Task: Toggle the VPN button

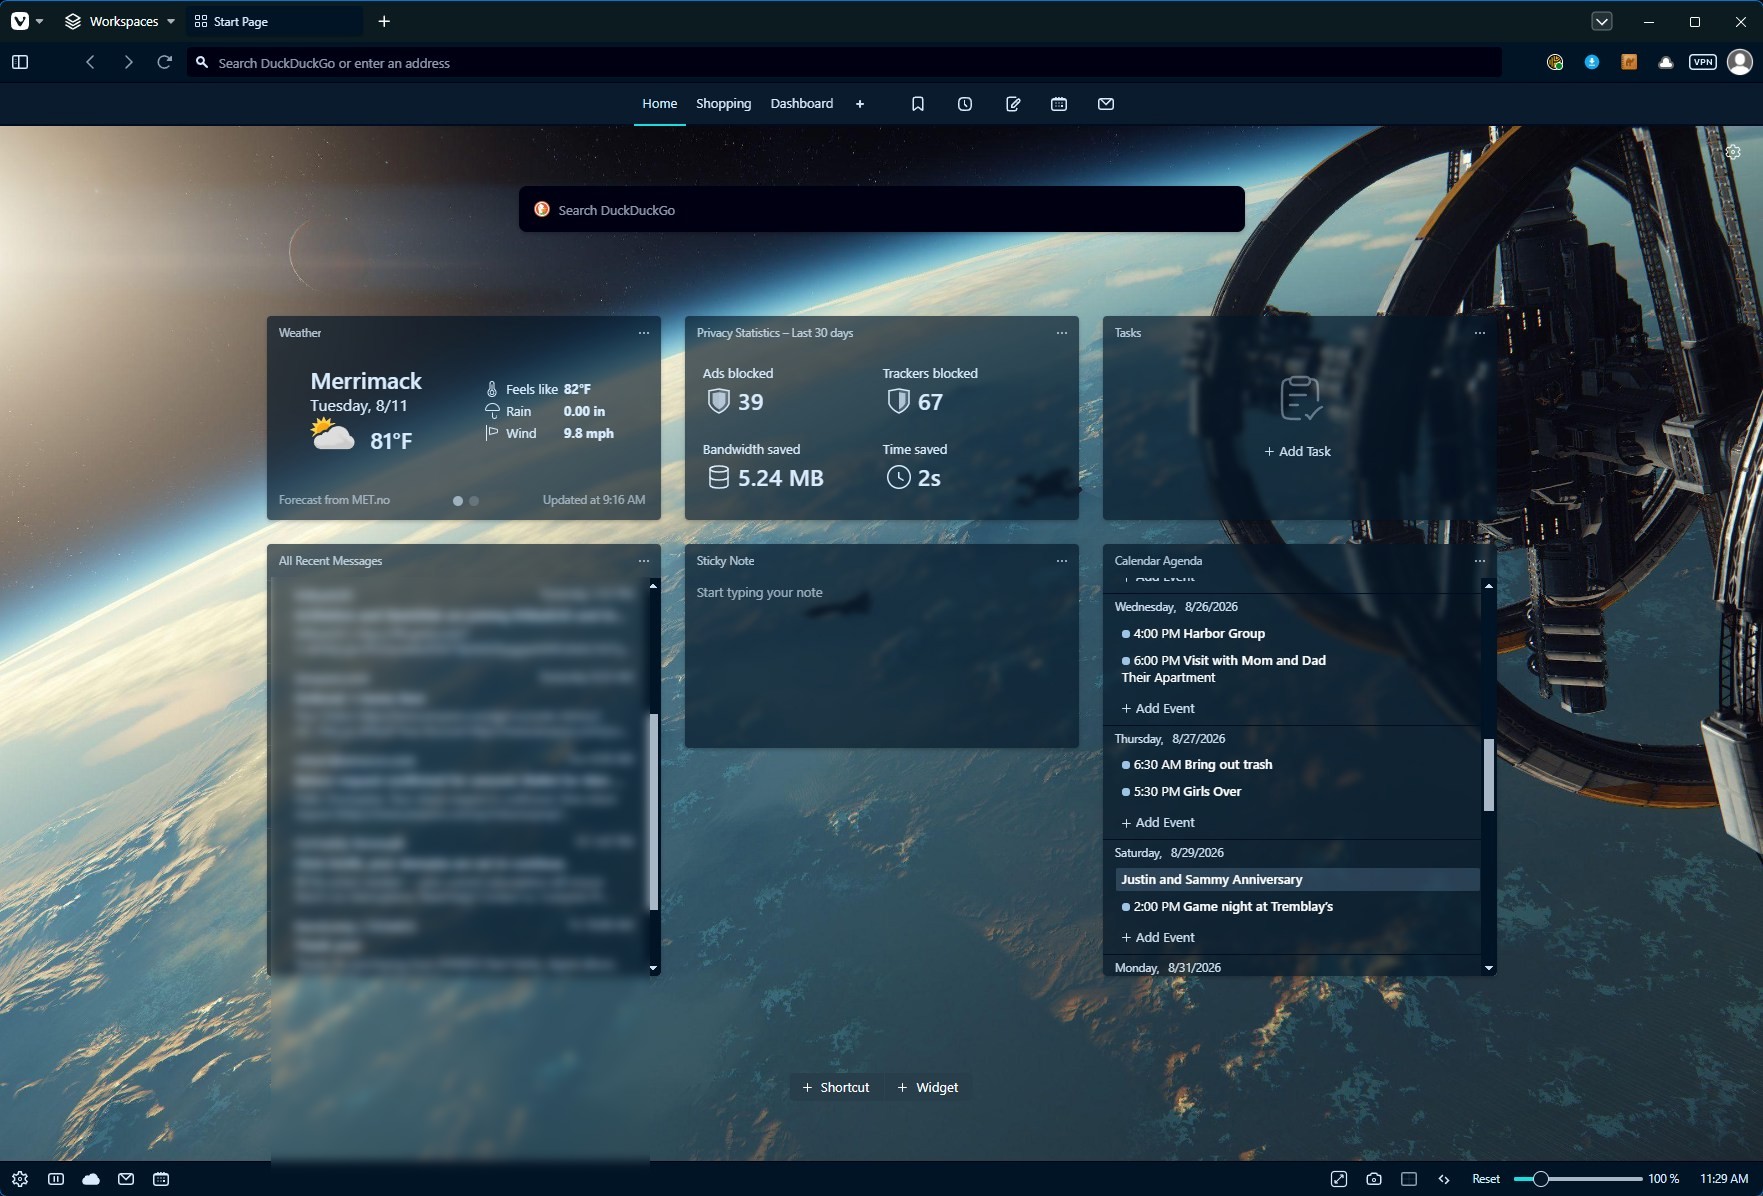Action: tap(1703, 62)
